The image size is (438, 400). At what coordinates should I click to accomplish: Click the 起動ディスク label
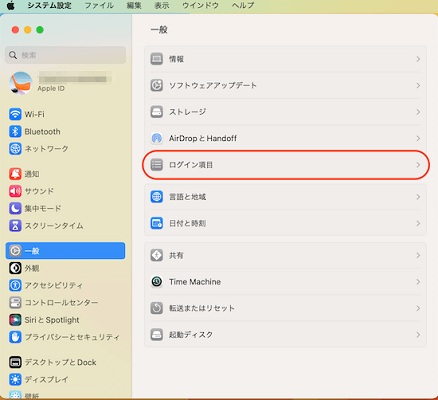tap(191, 334)
